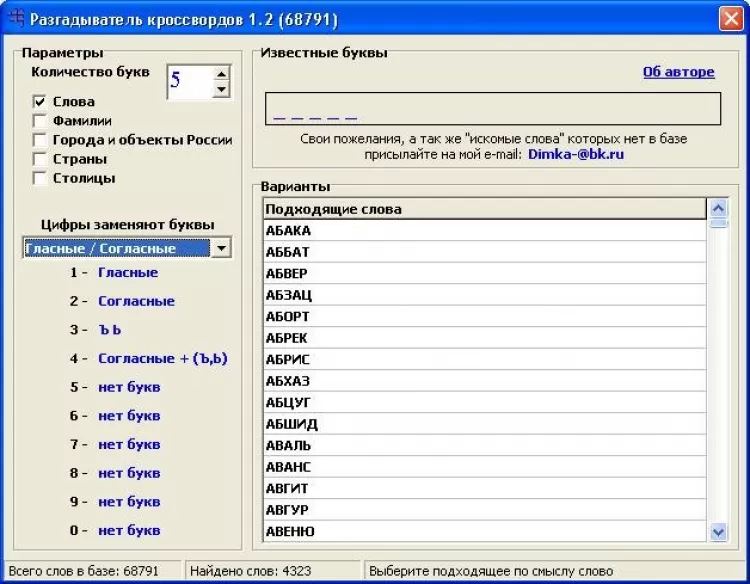
Task: Click the known letters input field
Action: (x=492, y=108)
